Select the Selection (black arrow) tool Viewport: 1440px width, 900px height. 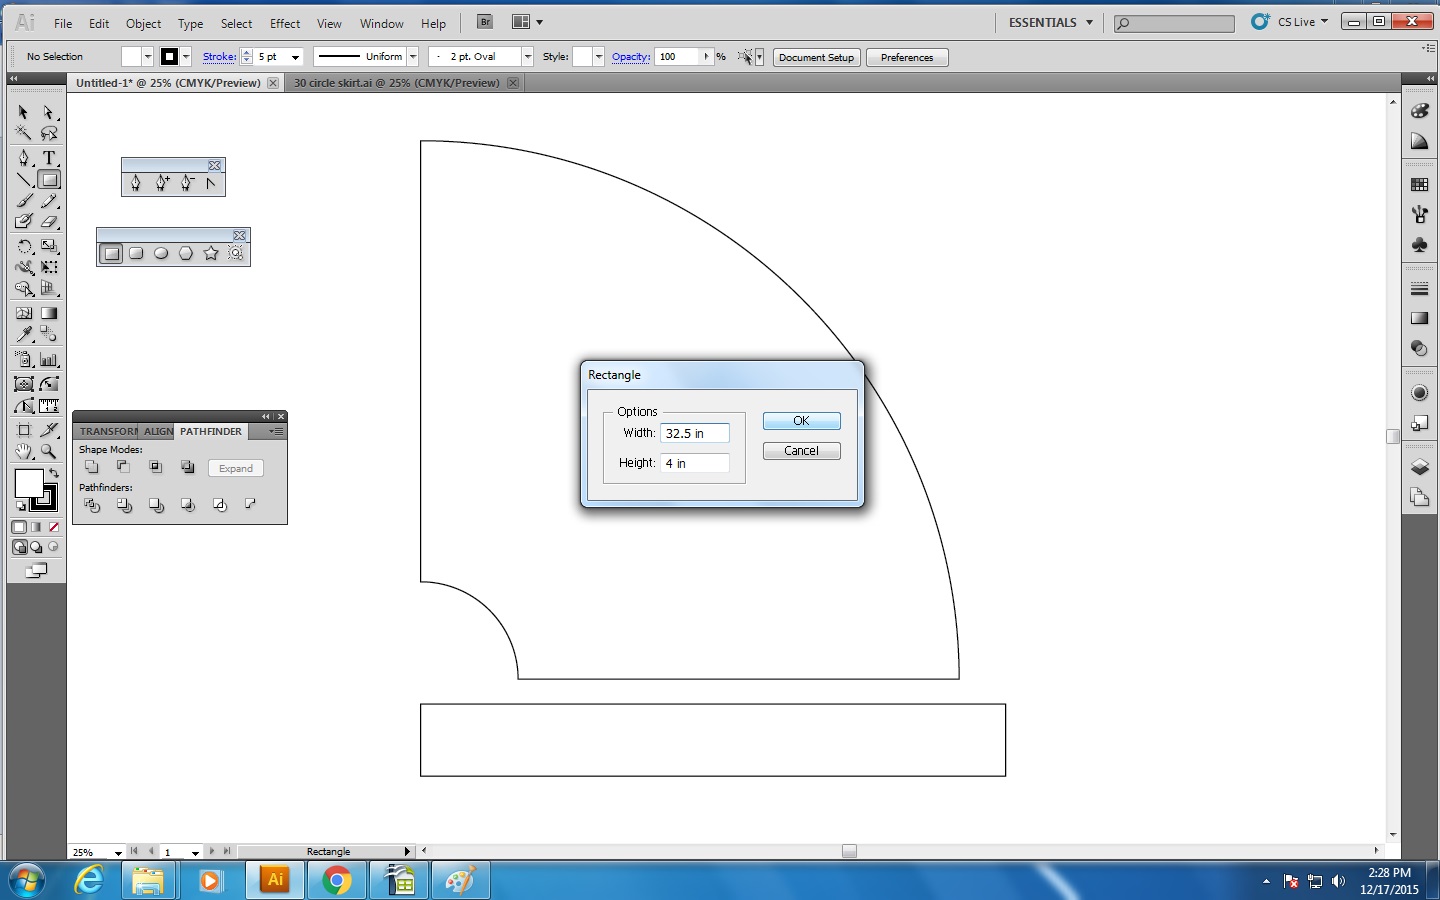coord(23,112)
